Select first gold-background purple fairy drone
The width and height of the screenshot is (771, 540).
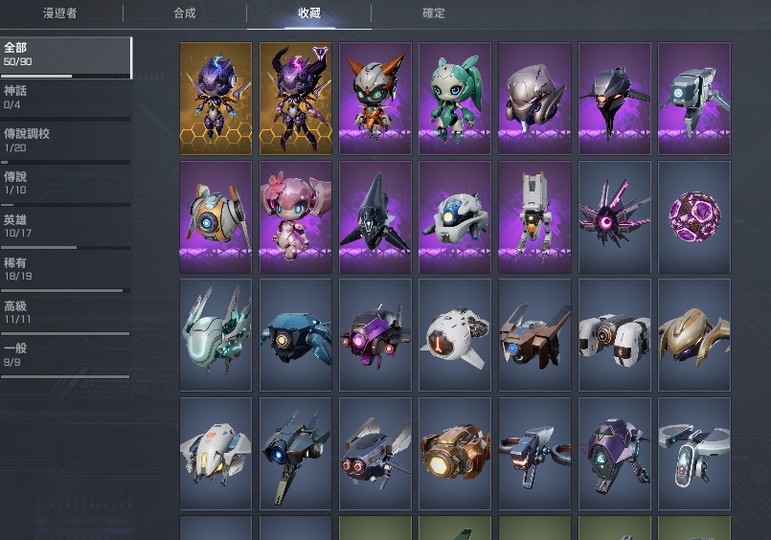[216, 98]
